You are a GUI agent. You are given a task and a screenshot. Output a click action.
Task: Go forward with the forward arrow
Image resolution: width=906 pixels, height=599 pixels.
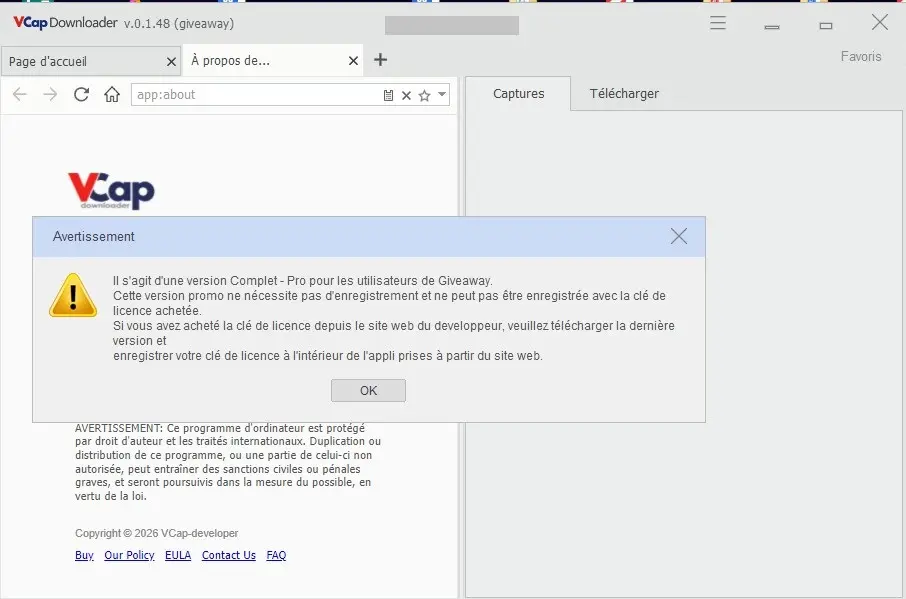tap(50, 95)
